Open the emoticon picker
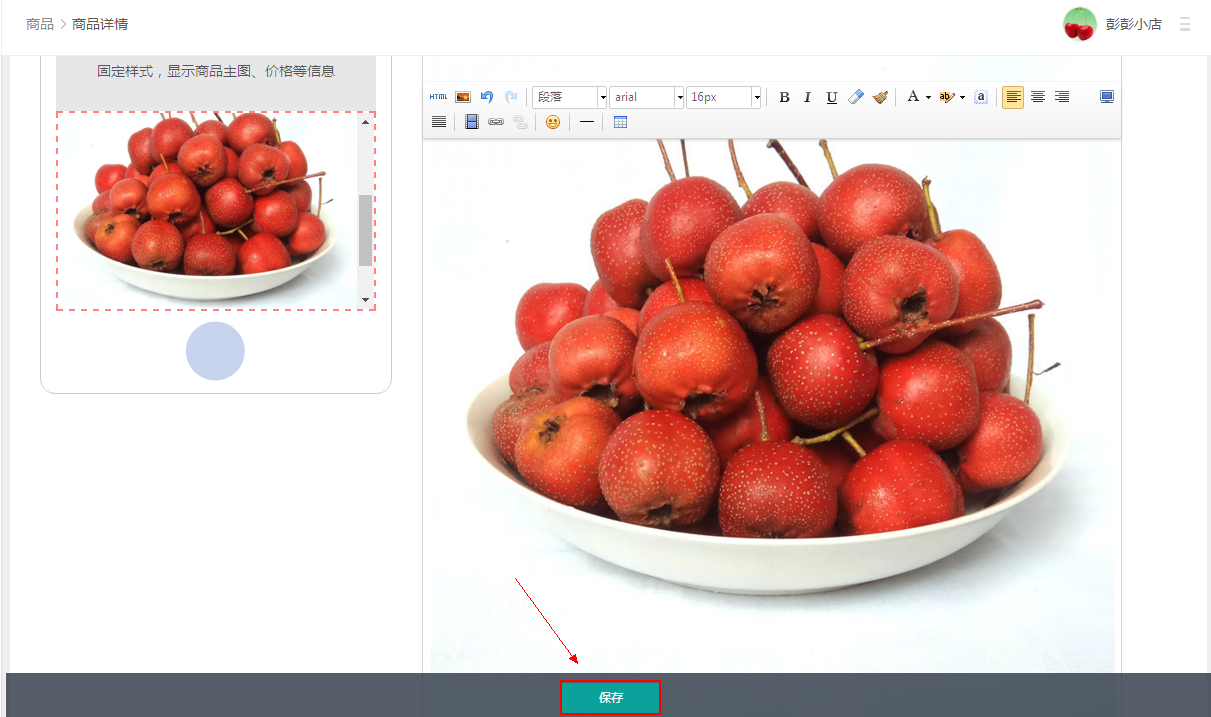The image size is (1211, 717). pos(553,122)
